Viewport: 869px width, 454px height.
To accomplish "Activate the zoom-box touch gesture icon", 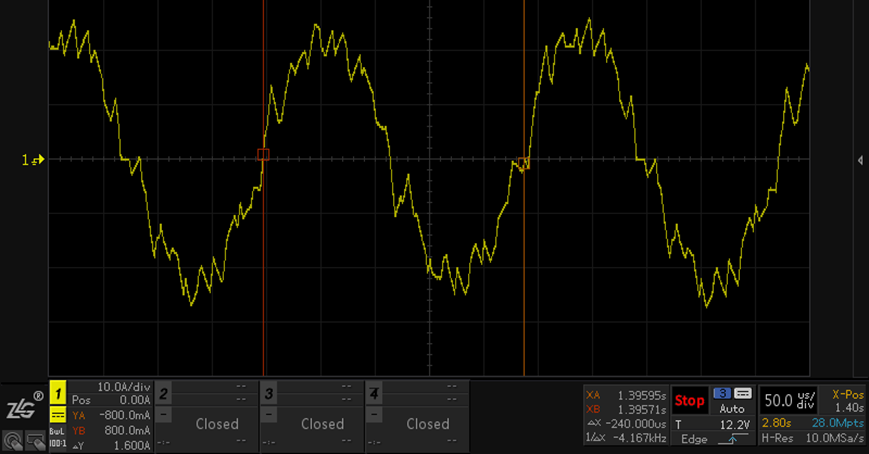I will [35, 441].
